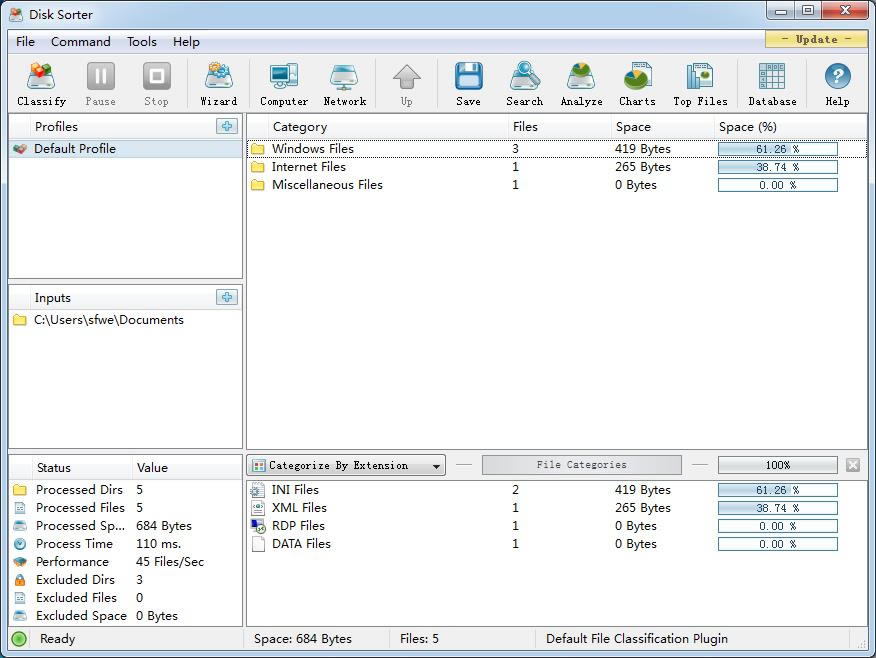Click the yellow Update button
This screenshot has width=876, height=658.
(x=816, y=39)
